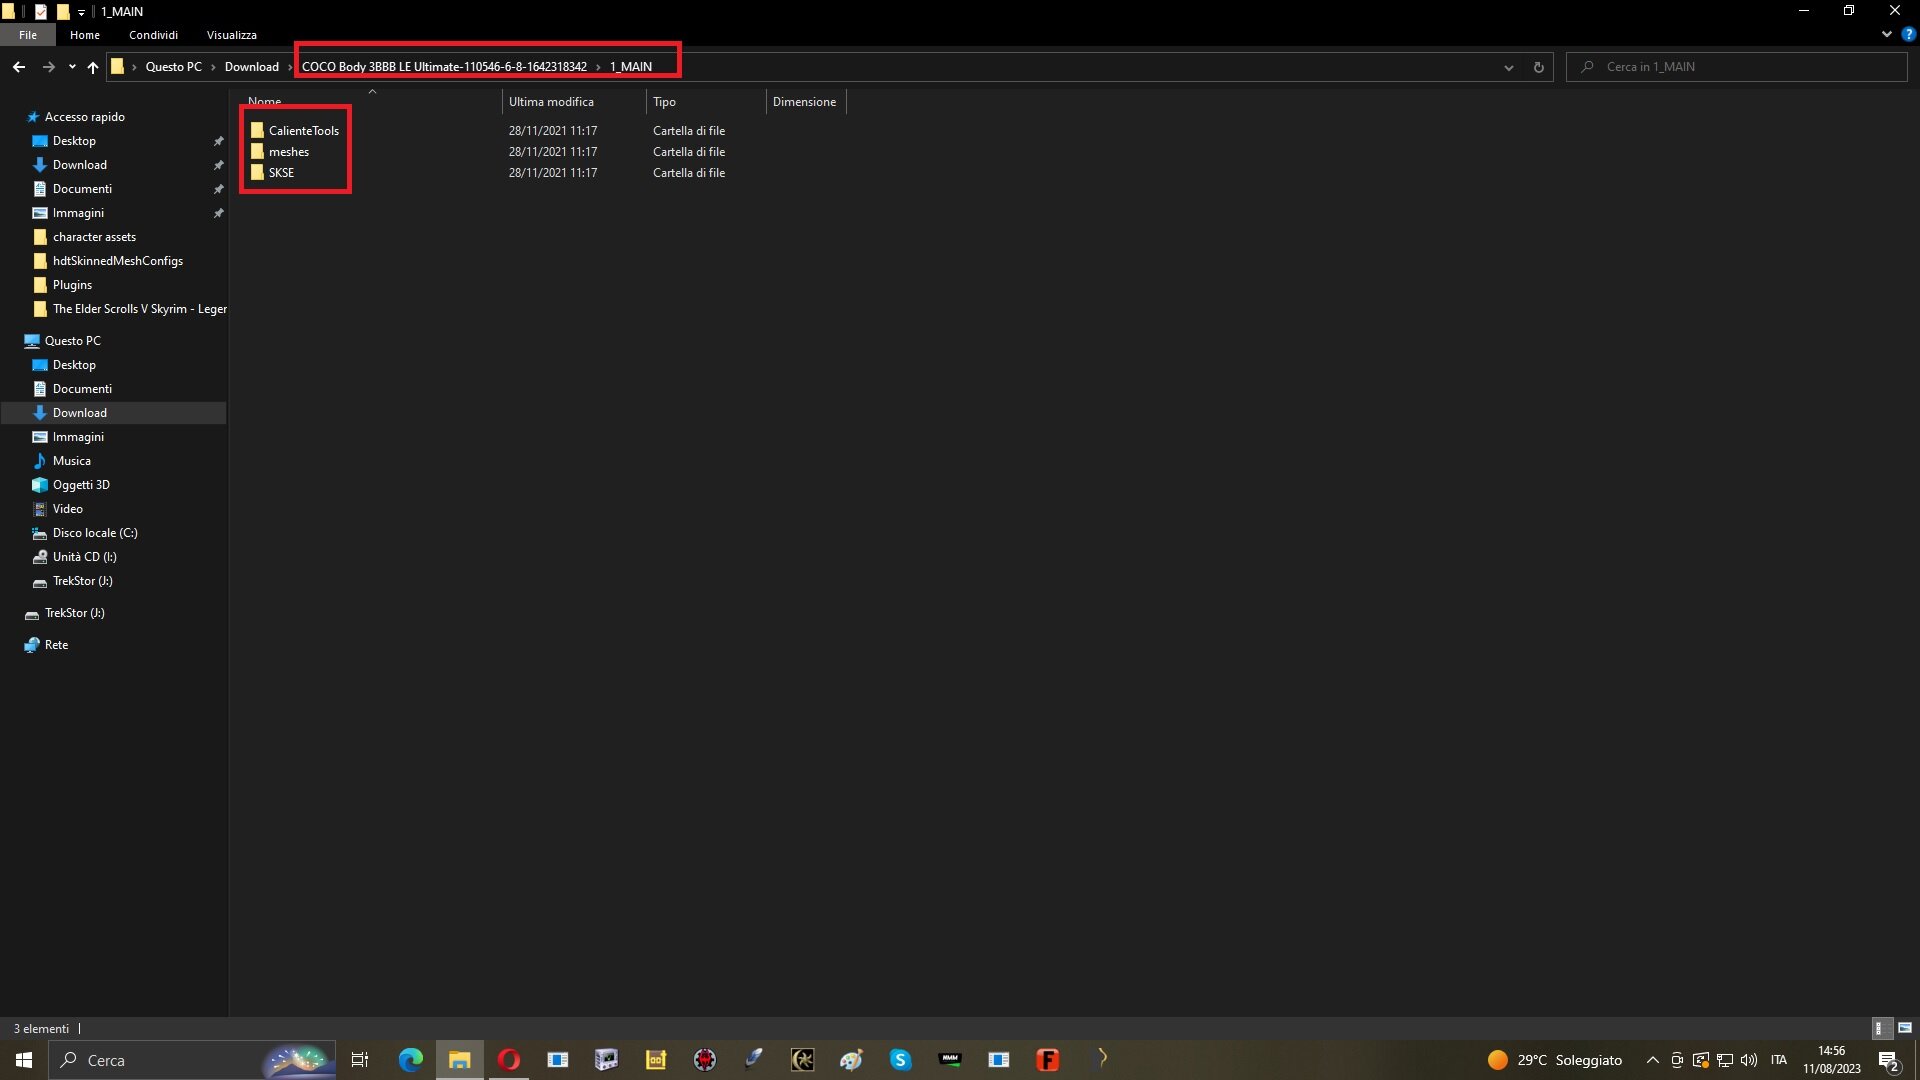Open Download under Questo PC
This screenshot has height=1080, width=1920.
(79, 413)
